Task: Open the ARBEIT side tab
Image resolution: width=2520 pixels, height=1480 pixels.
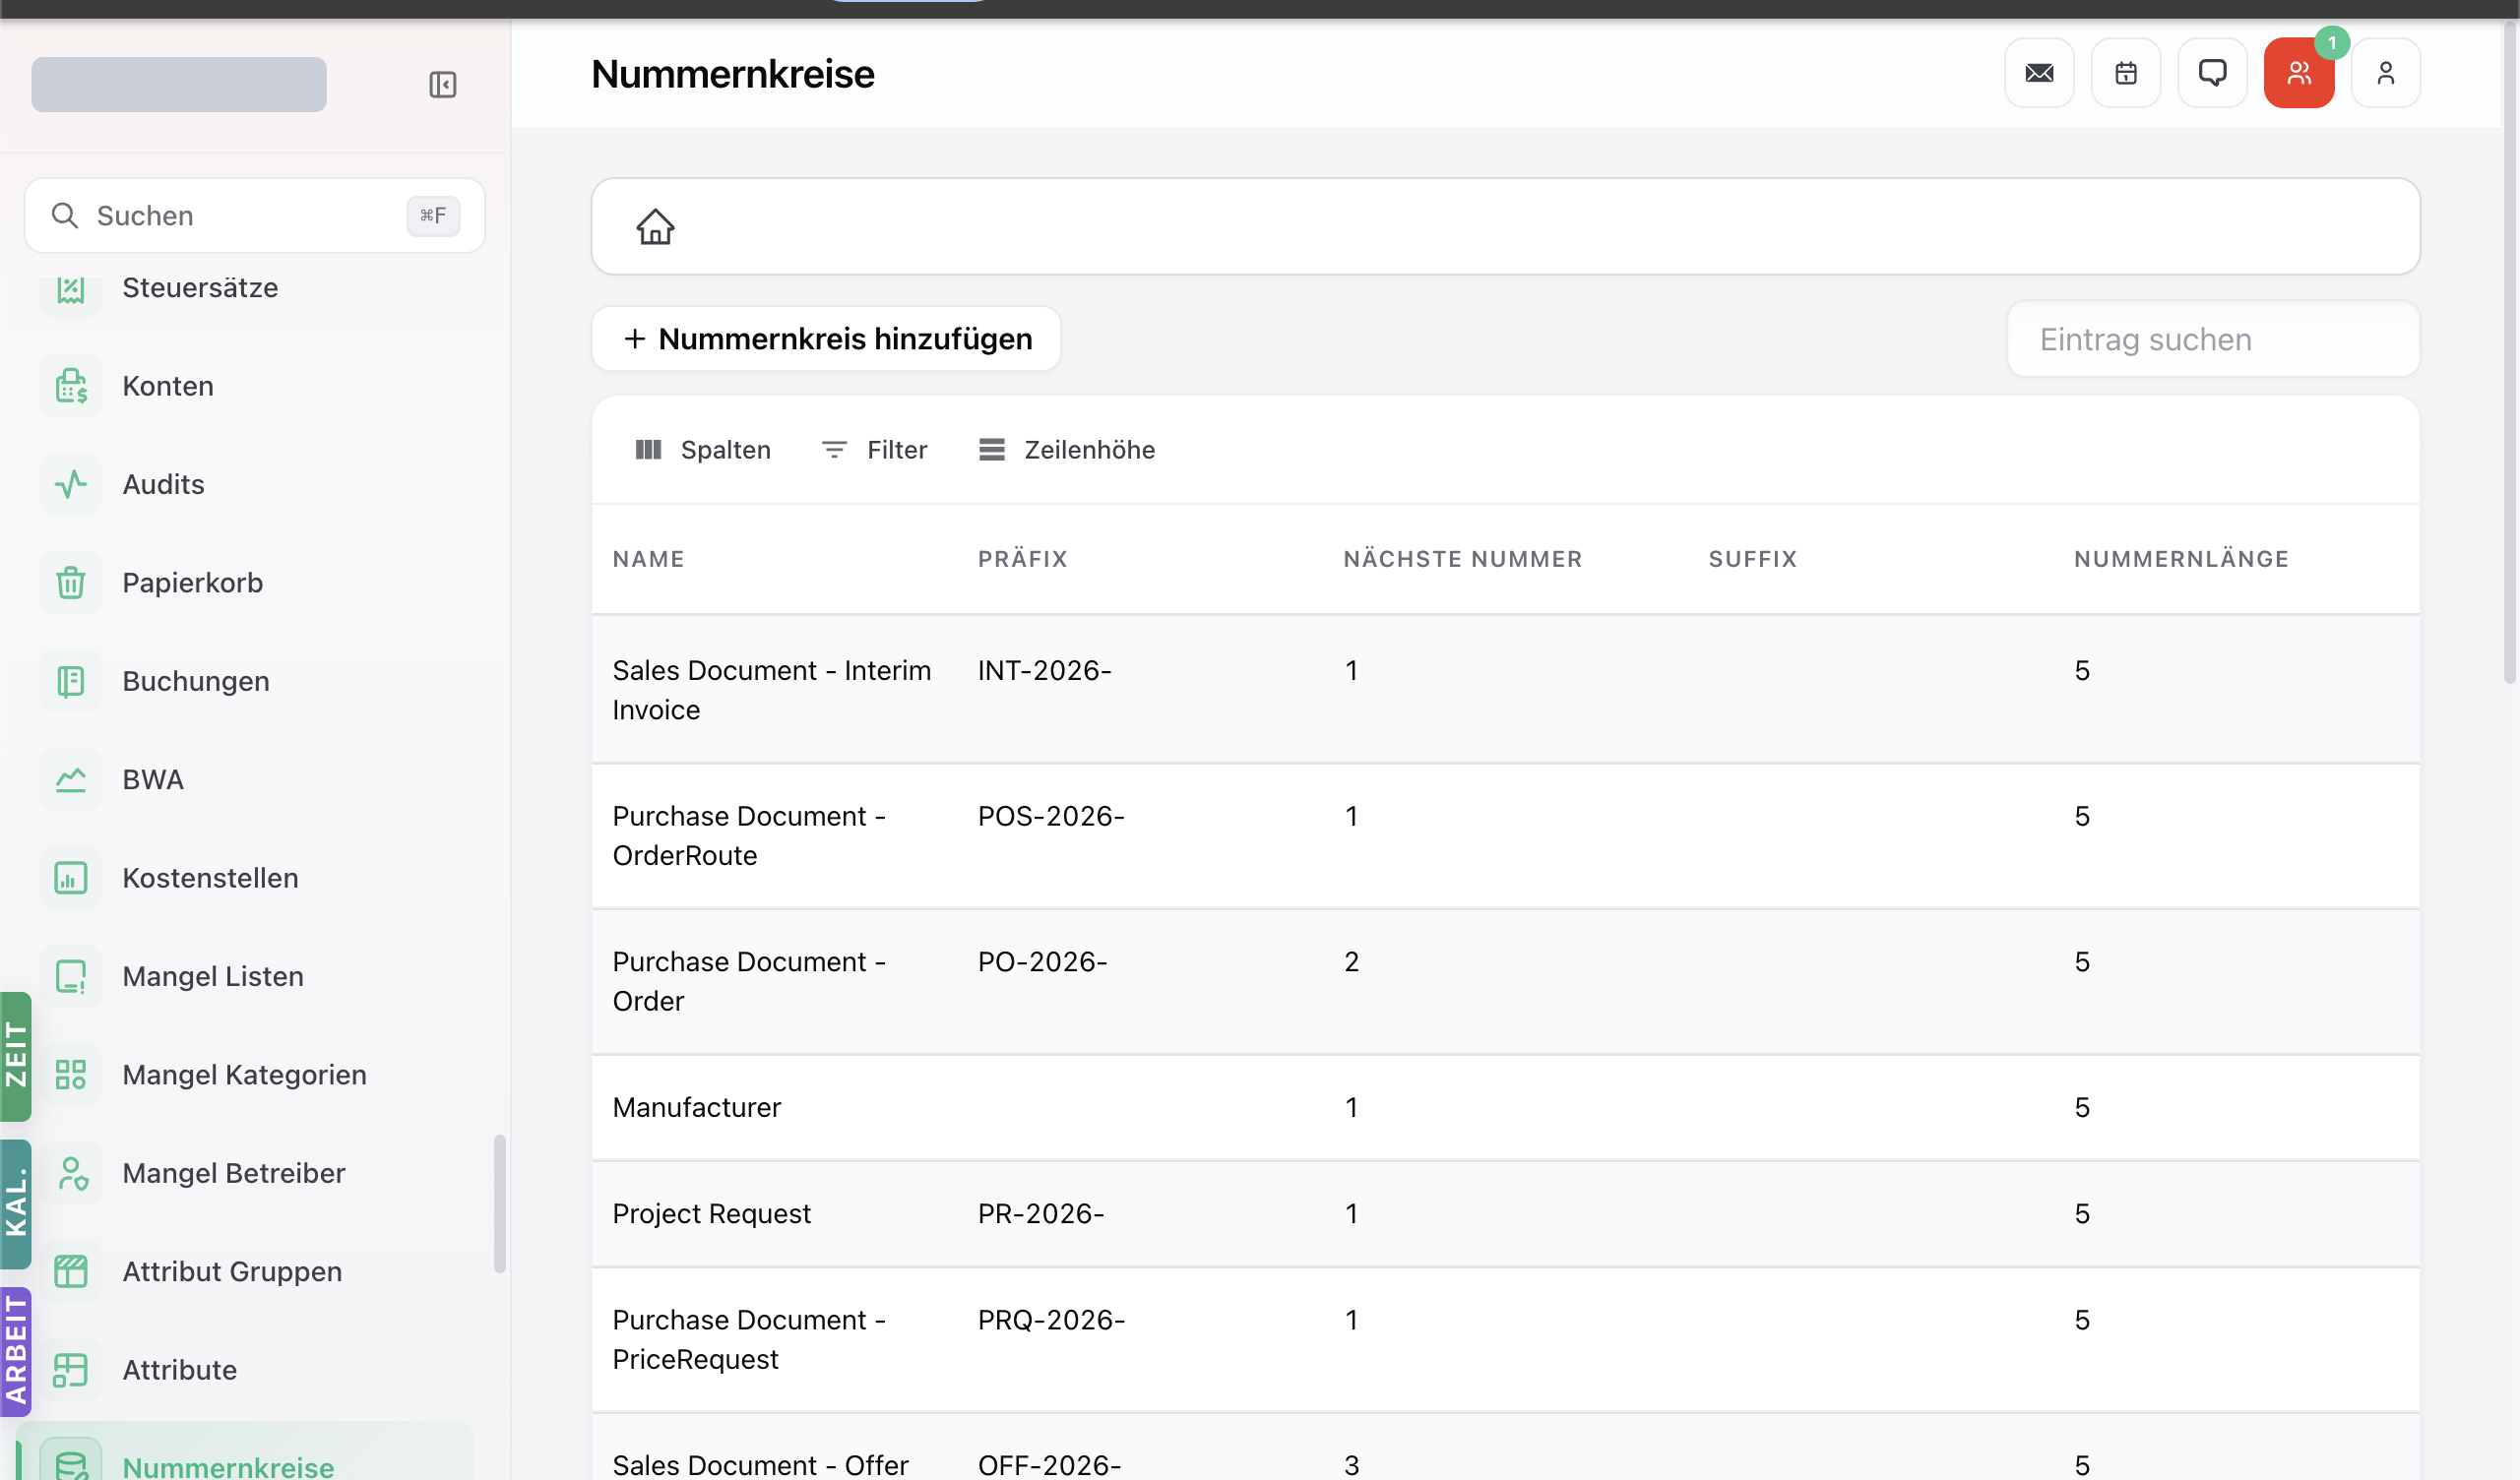Action: click(16, 1352)
